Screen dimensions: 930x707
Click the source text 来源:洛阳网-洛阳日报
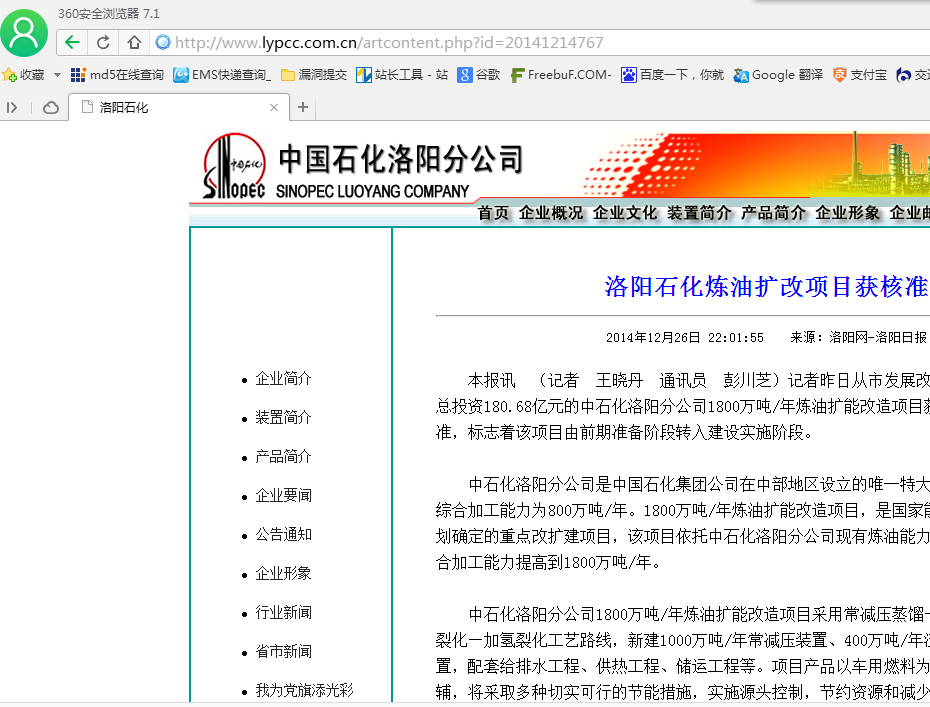point(858,337)
